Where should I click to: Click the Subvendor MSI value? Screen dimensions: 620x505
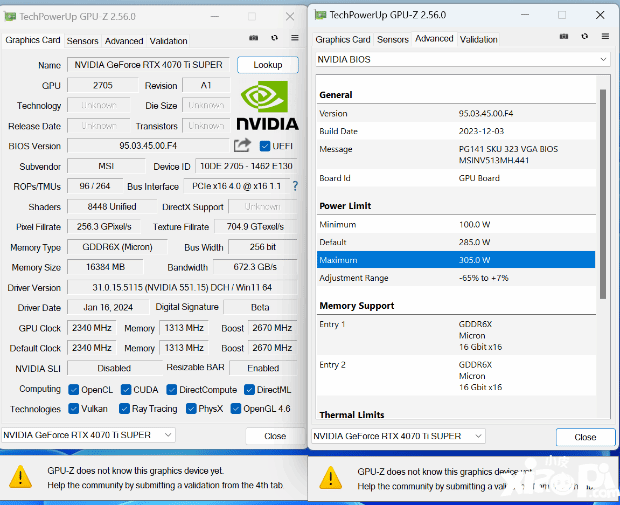(x=106, y=166)
